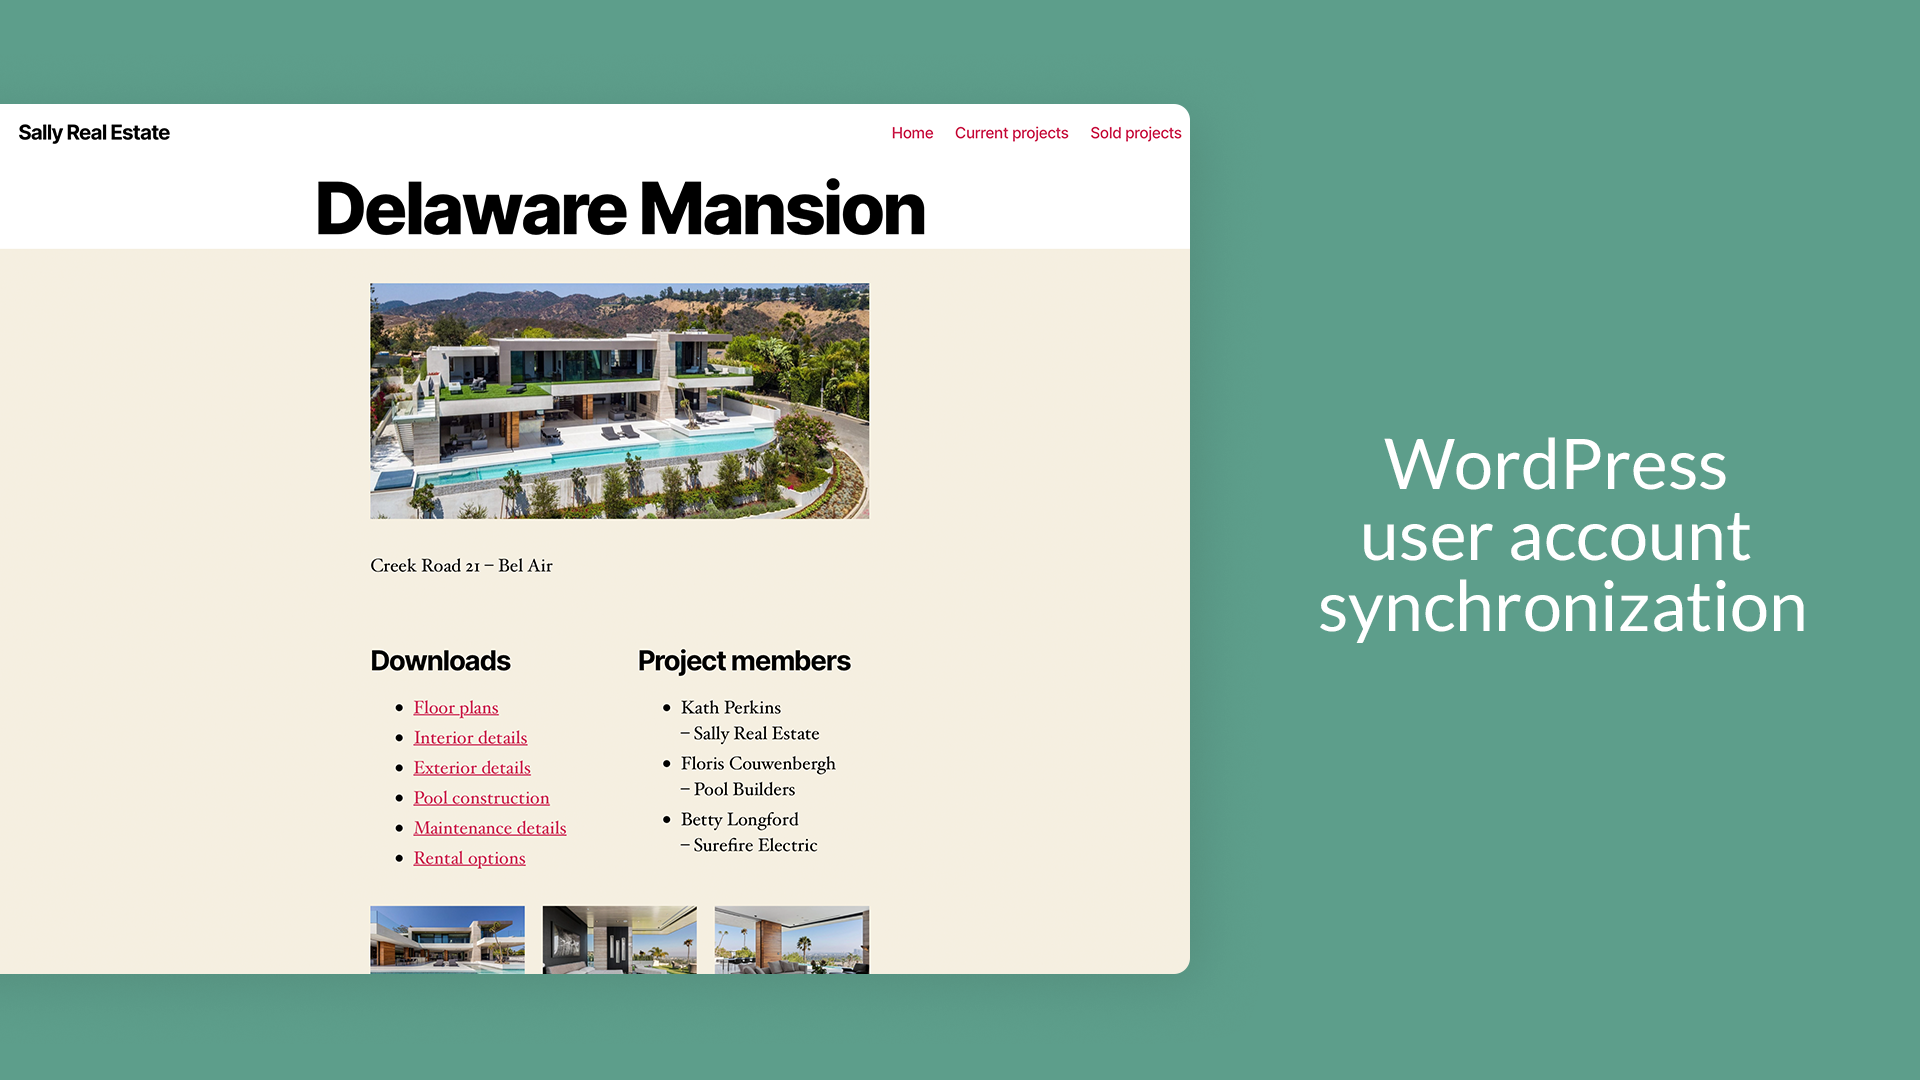Screen dimensions: 1920x1080
Task: Open Interior details download
Action: click(x=469, y=737)
